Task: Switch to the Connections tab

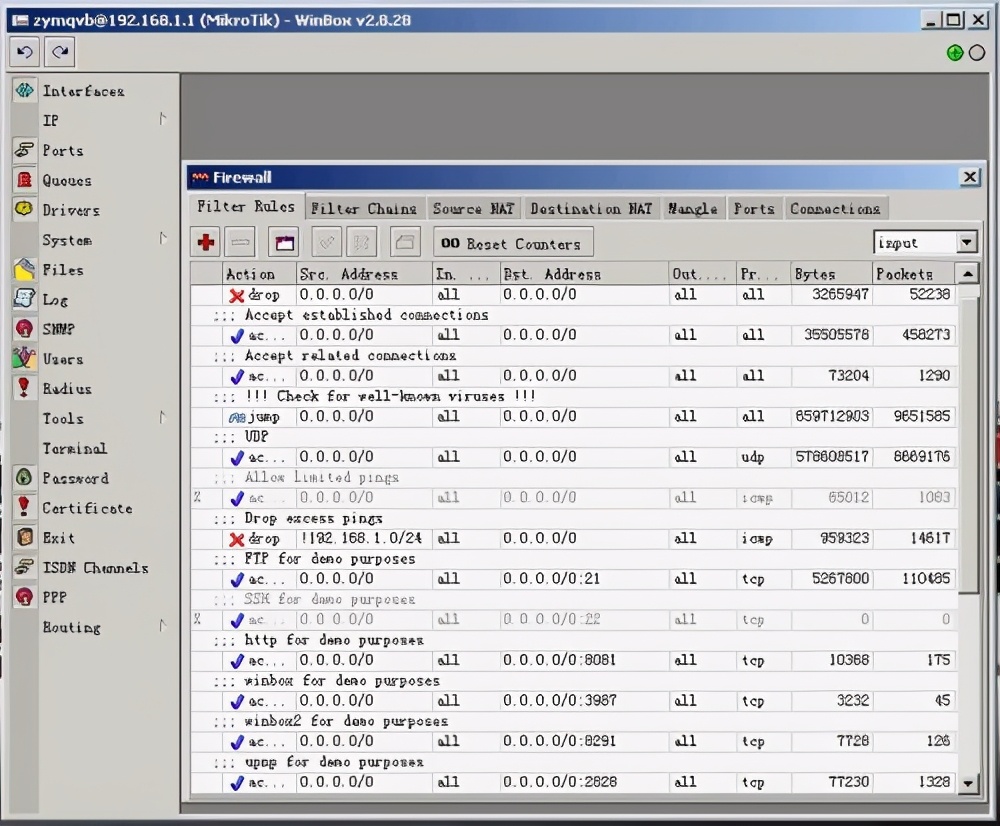Action: pyautogui.click(x=834, y=208)
